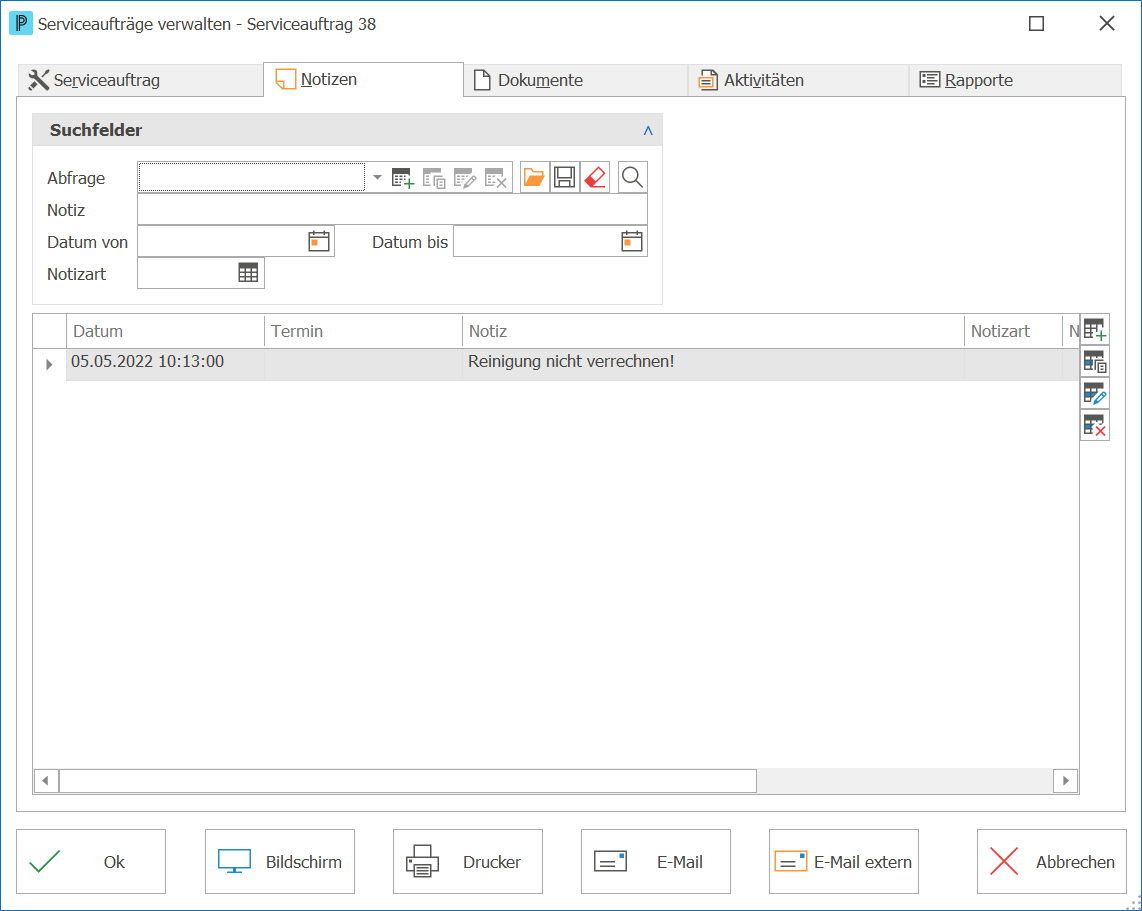Open Notizart lookup table icon
1142x911 pixels.
coord(248,273)
